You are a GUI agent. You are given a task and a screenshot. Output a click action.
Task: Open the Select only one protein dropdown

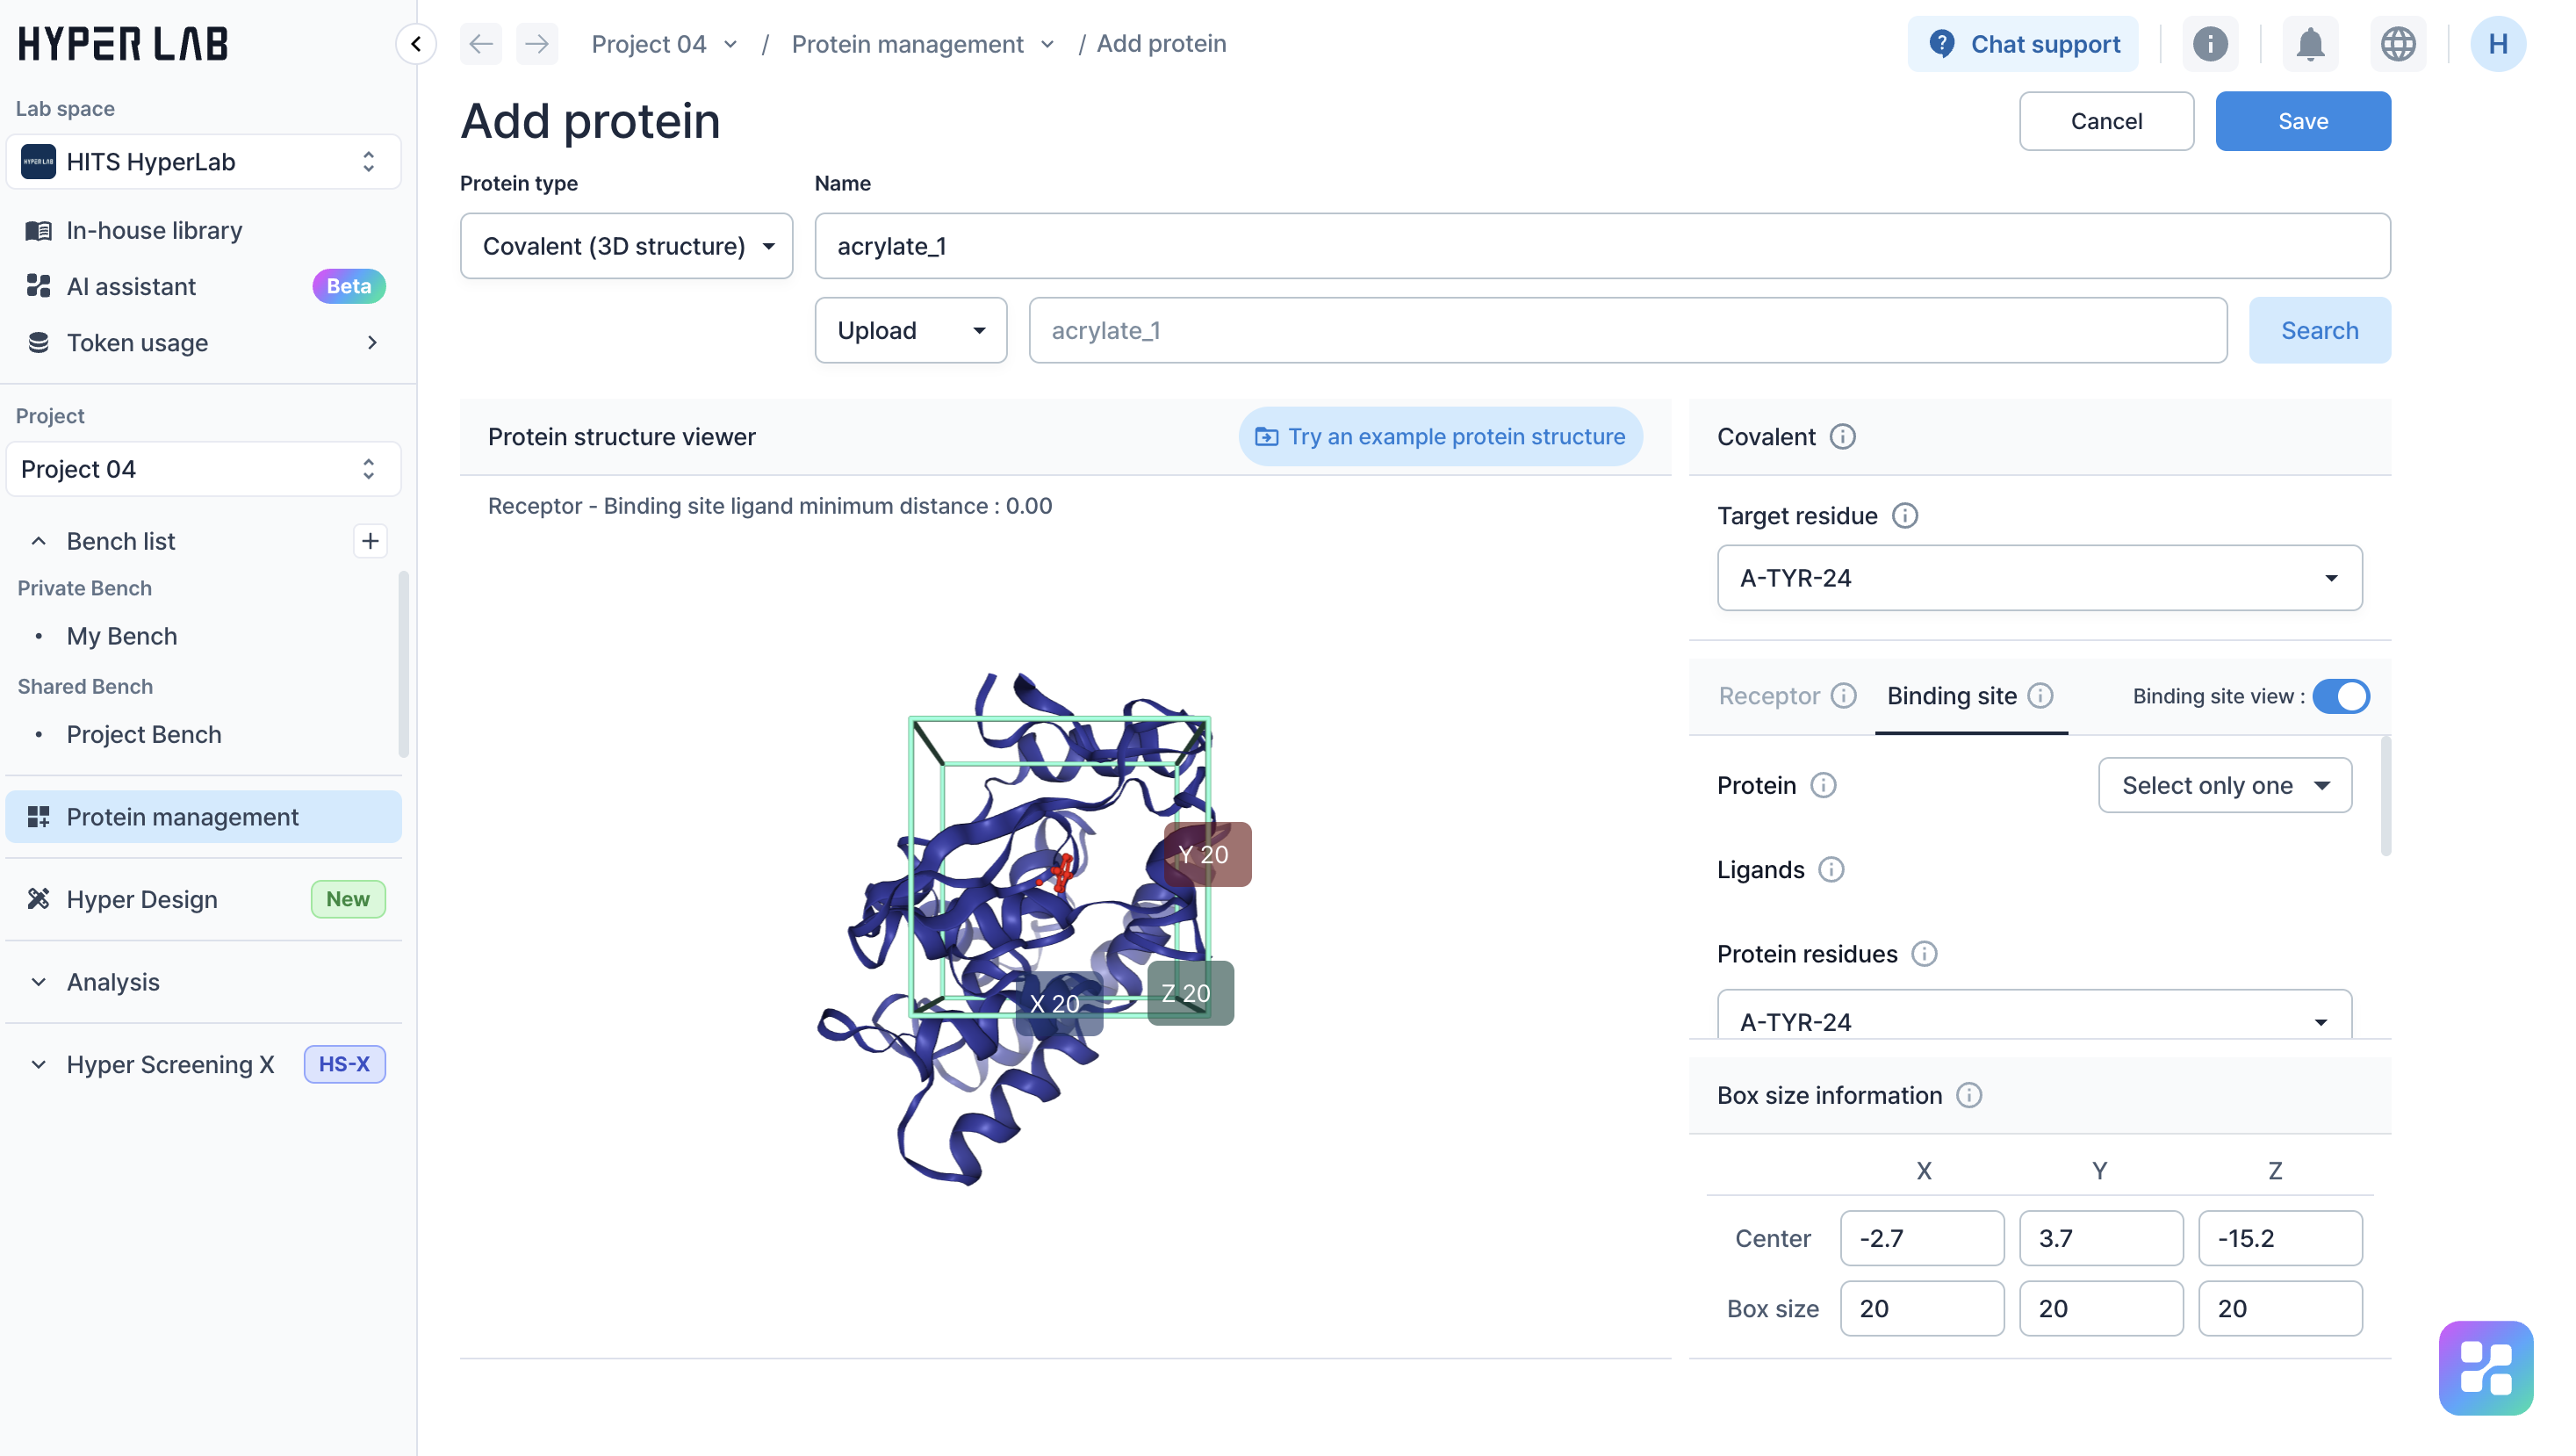tap(2224, 785)
